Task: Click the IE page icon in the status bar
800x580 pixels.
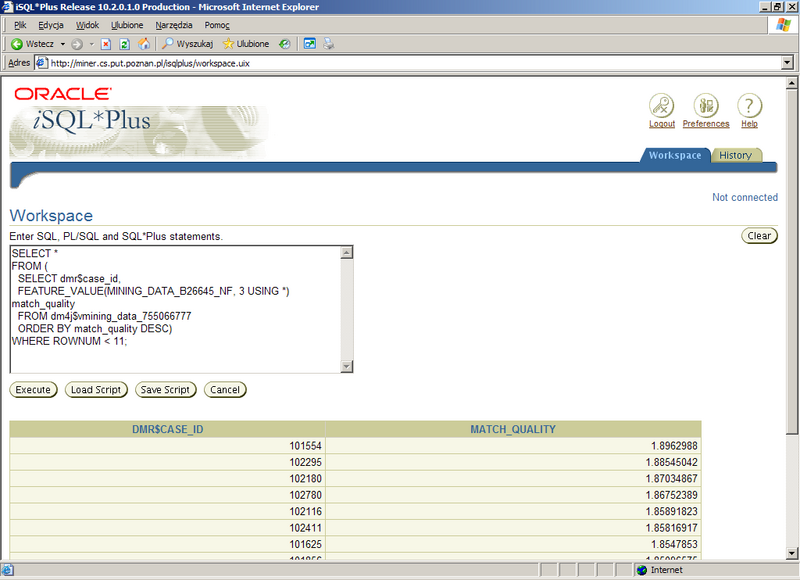Action: [x=8, y=570]
